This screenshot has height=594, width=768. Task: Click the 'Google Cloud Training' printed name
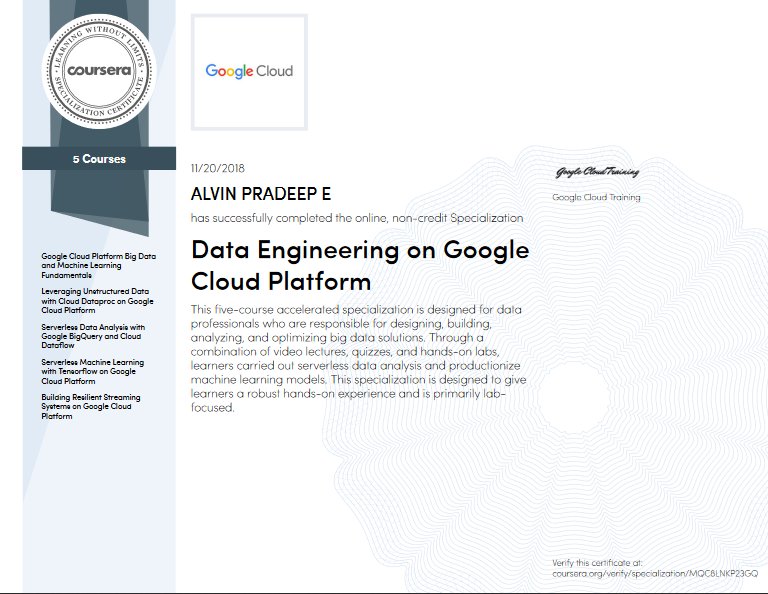tap(596, 197)
